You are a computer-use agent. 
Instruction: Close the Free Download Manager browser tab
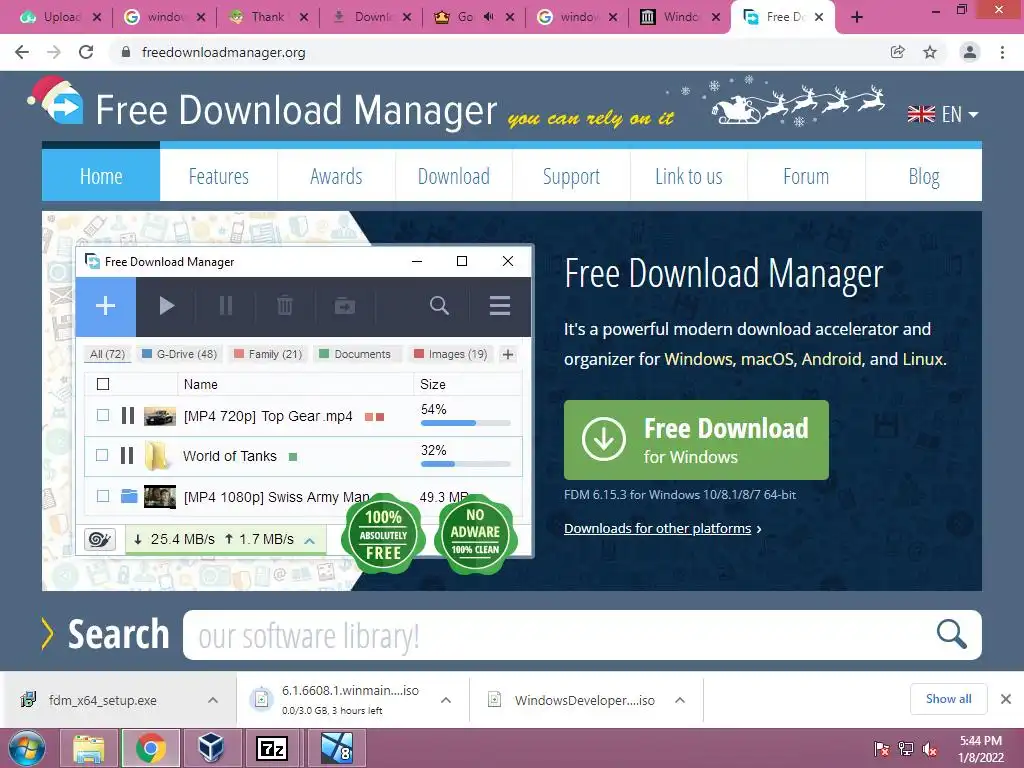tap(819, 17)
